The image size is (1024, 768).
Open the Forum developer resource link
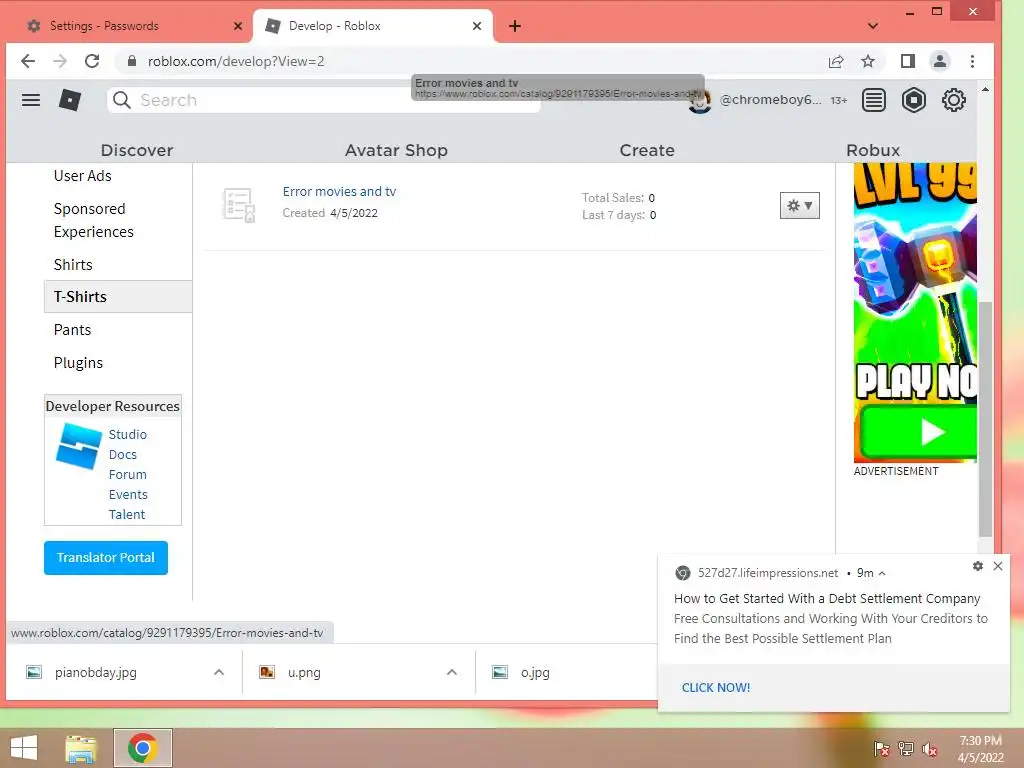pos(127,474)
